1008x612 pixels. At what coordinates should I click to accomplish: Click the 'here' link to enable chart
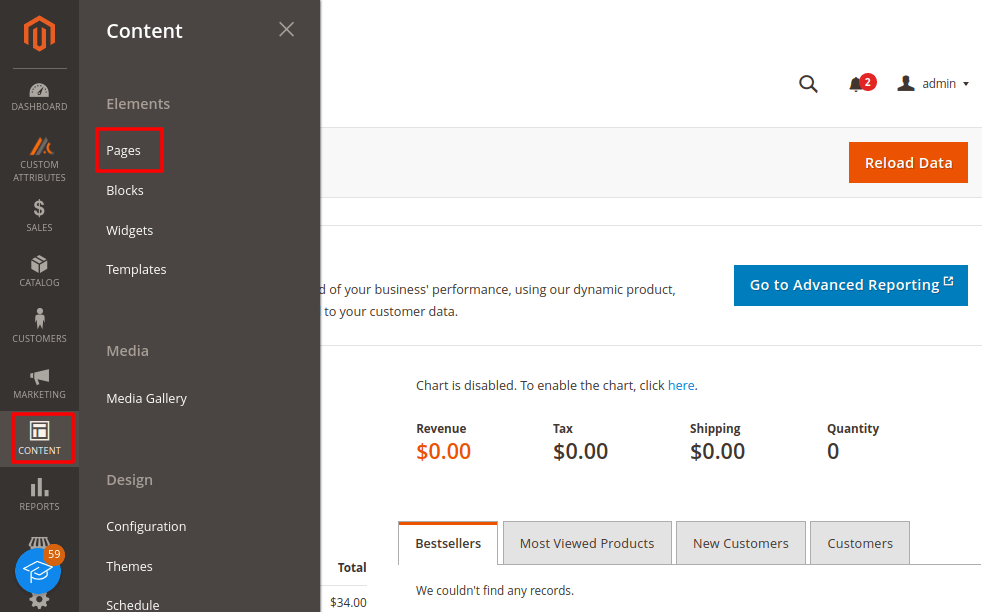tap(681, 385)
